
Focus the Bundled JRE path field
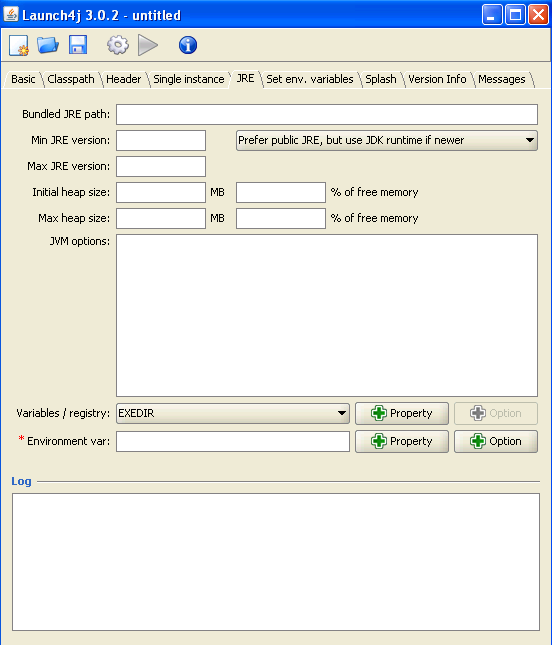(327, 114)
